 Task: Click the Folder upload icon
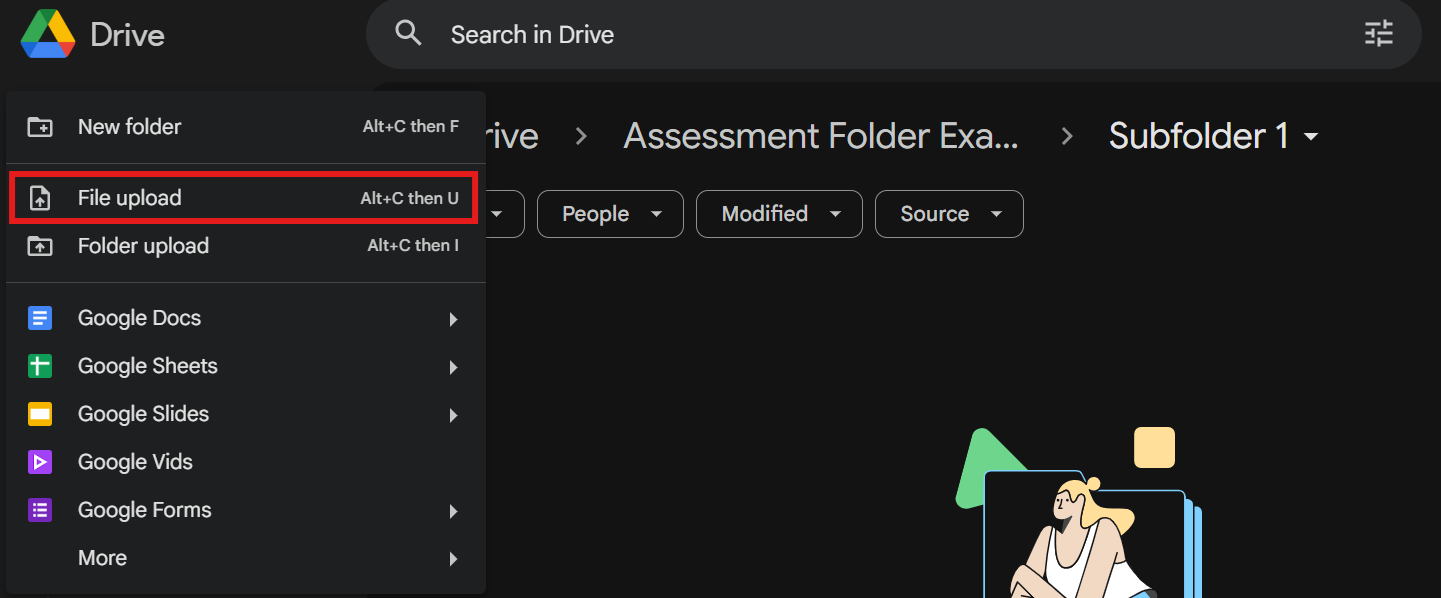[41, 245]
